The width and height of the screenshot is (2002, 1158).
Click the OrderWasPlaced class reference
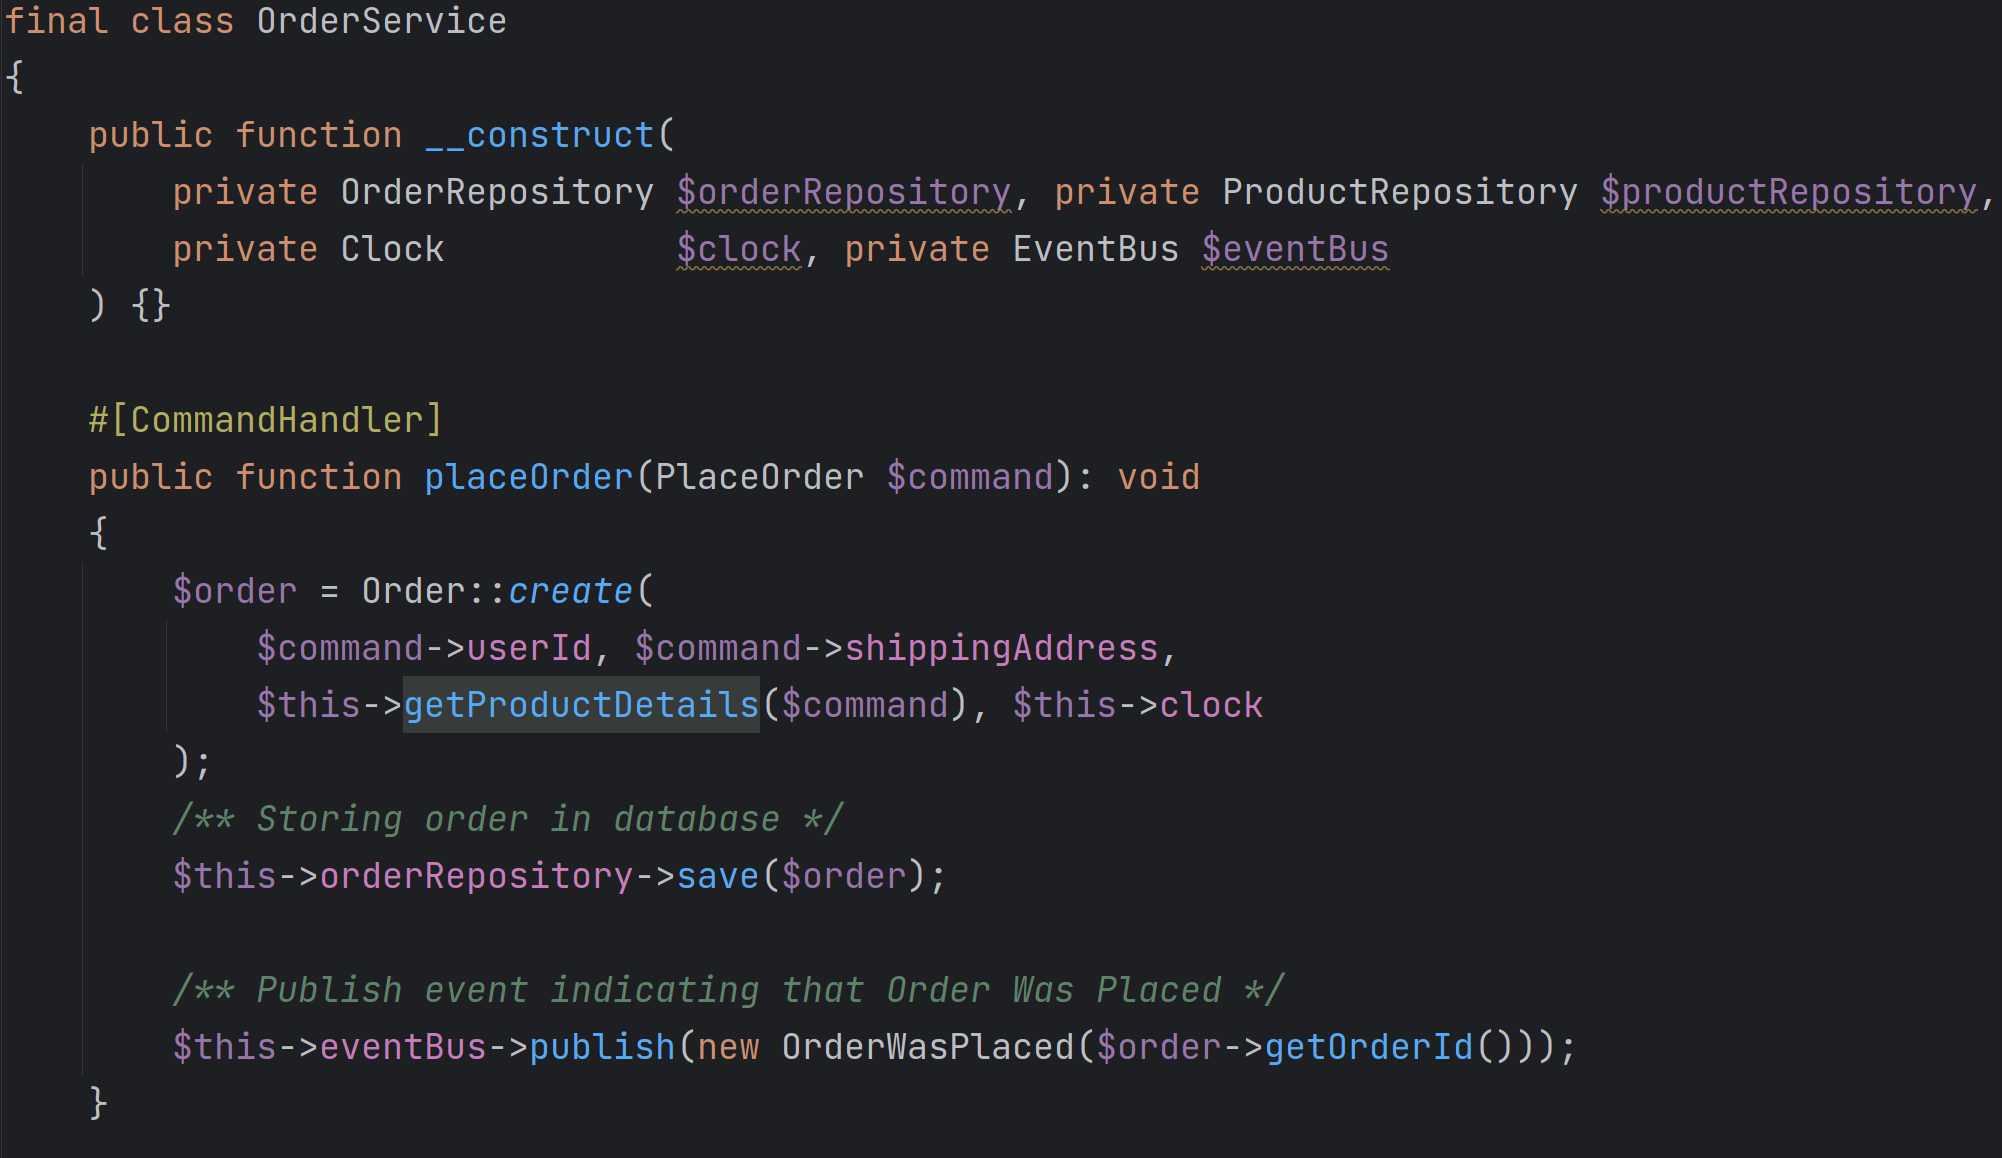pyautogui.click(x=927, y=1047)
